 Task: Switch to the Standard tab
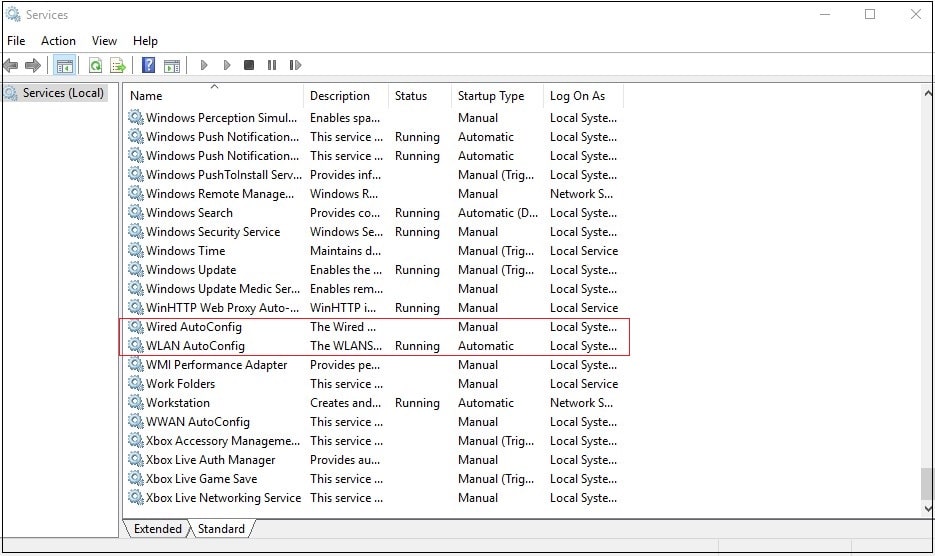tap(221, 529)
